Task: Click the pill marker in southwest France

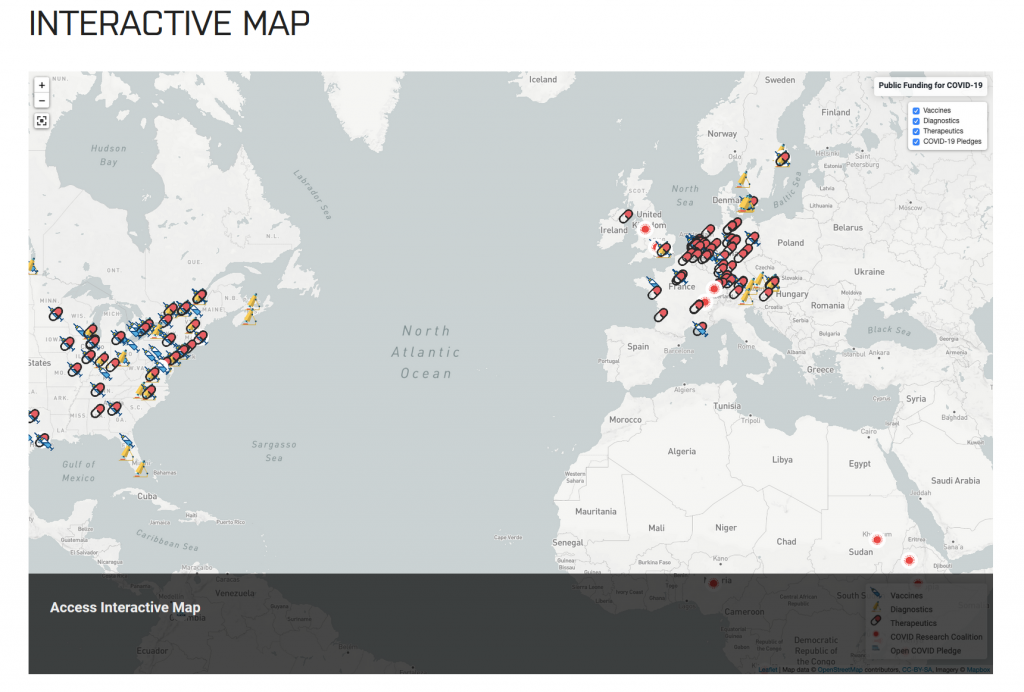Action: (661, 315)
